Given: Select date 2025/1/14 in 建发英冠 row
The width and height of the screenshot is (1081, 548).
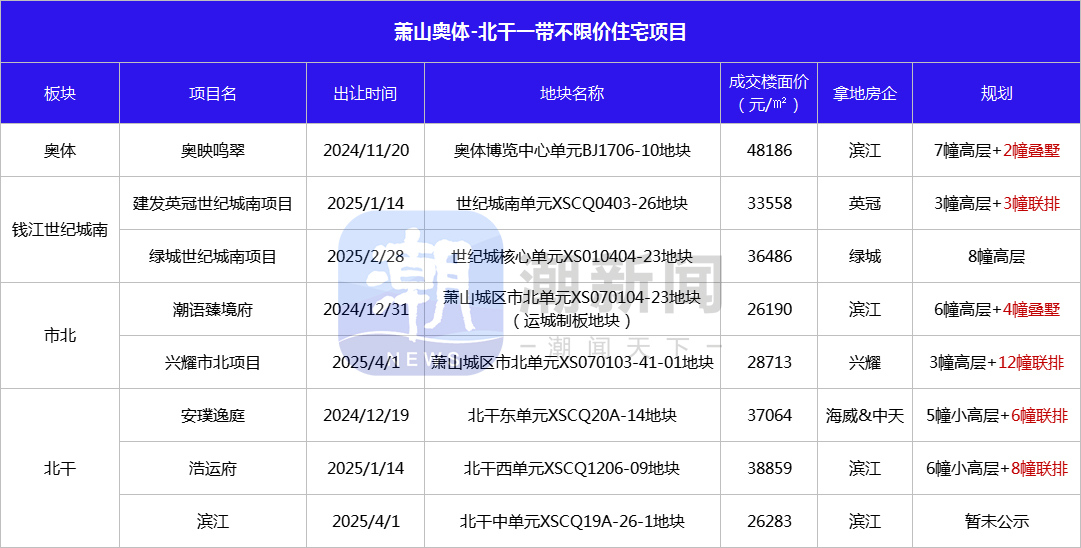Looking at the screenshot, I should [365, 203].
